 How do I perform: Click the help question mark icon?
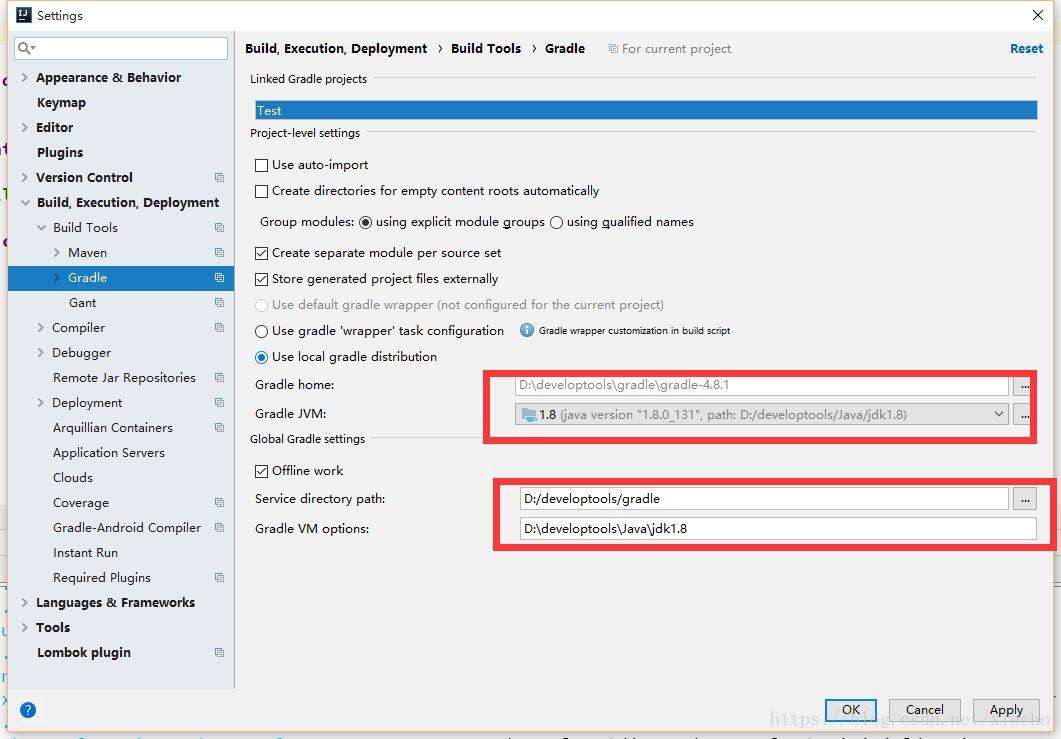(28, 710)
